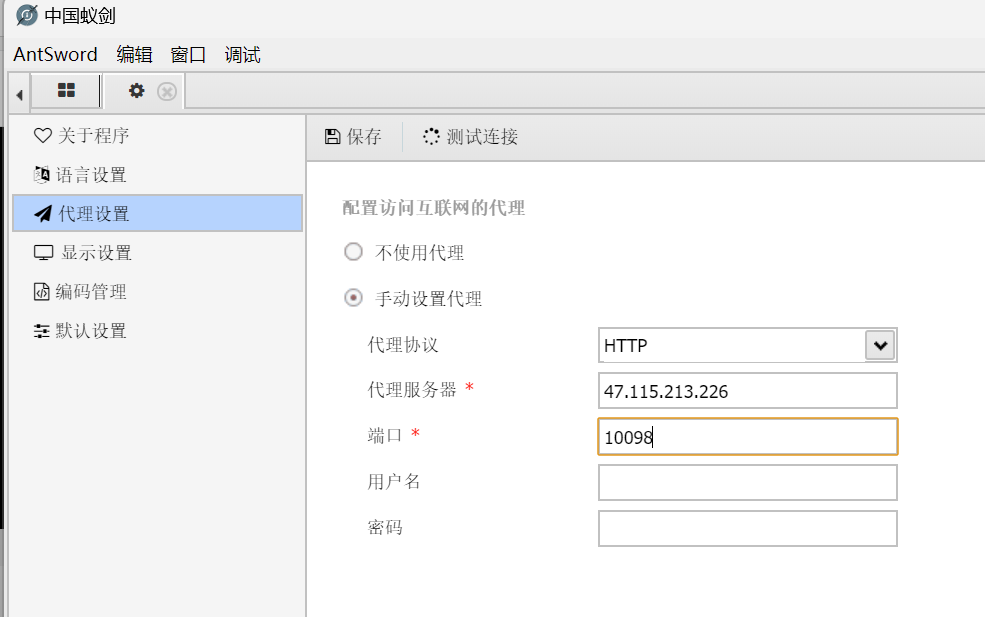Click the AntSword app logo icon
This screenshot has width=985, height=617.
(x=26, y=15)
